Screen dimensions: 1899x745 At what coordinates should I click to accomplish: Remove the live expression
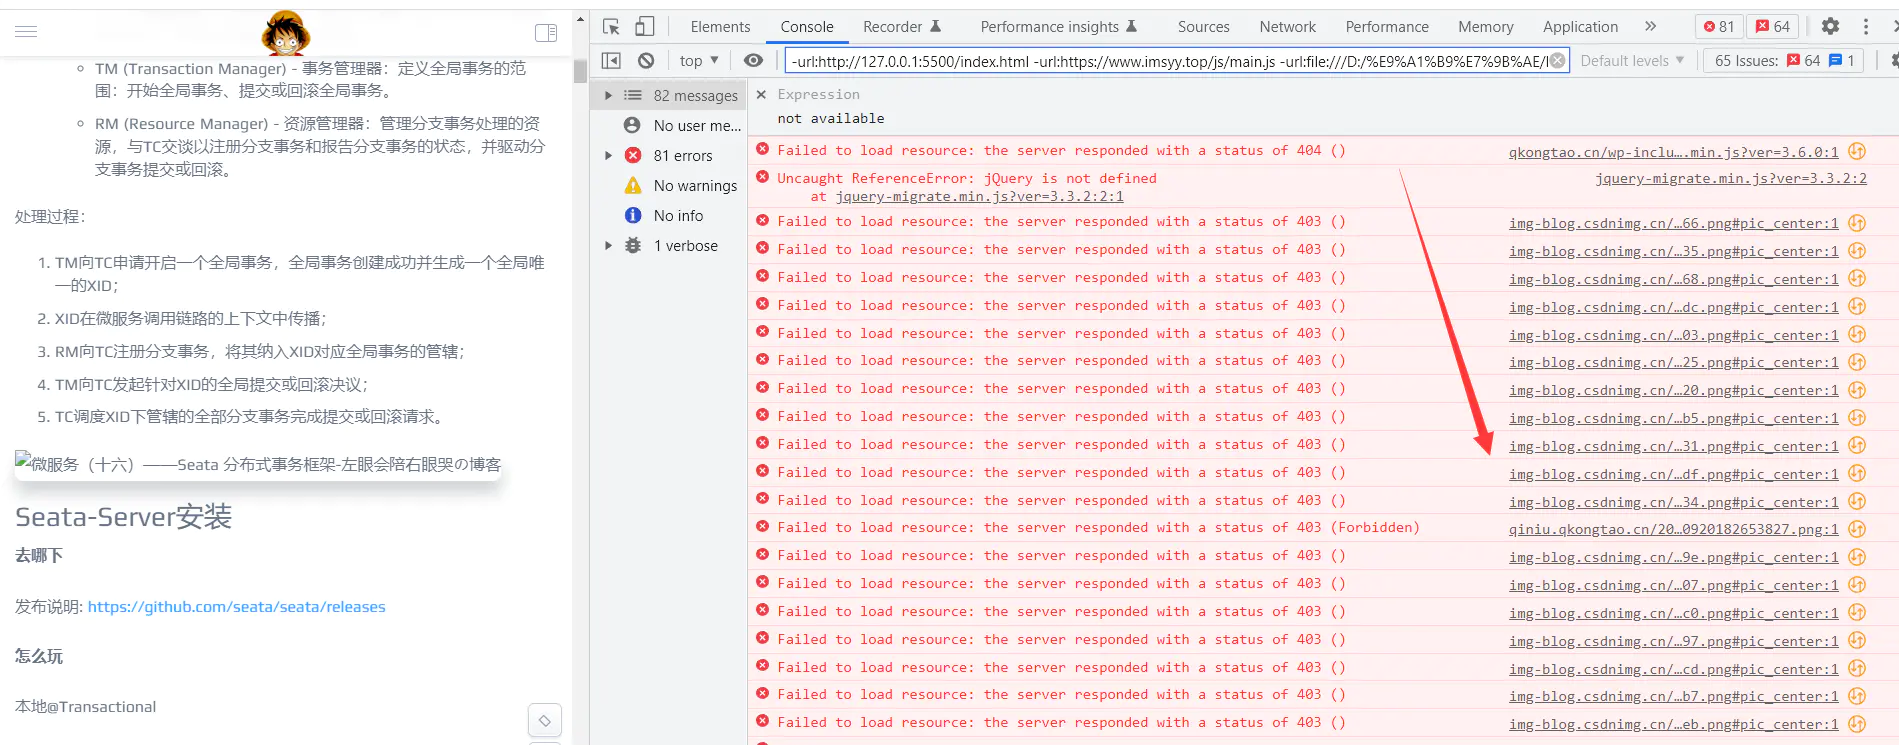tap(761, 94)
